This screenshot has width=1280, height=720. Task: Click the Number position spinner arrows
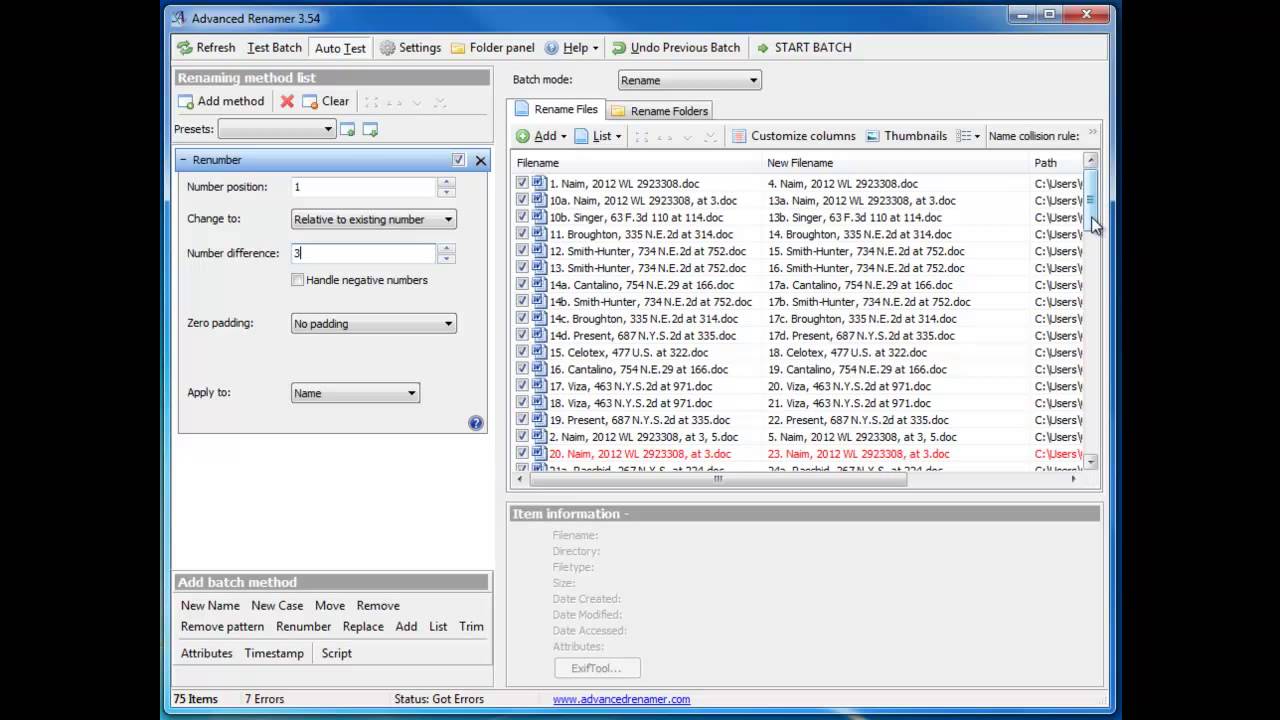(447, 187)
